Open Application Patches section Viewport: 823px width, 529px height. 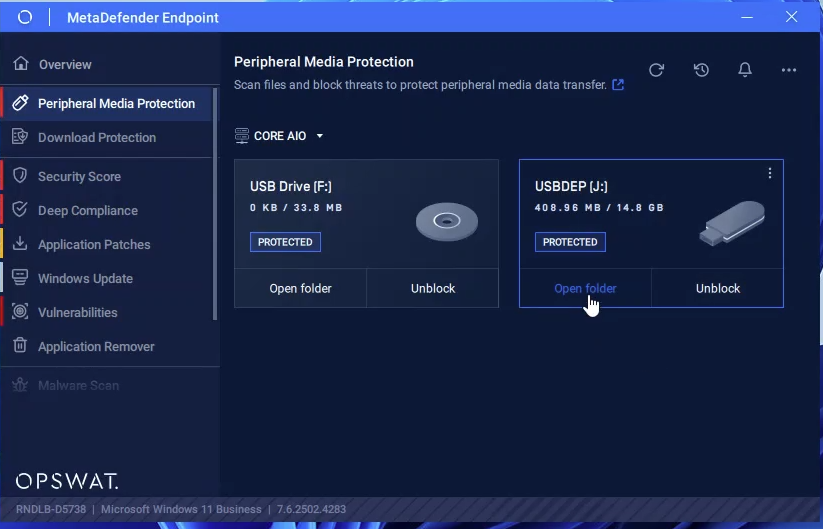pos(94,245)
